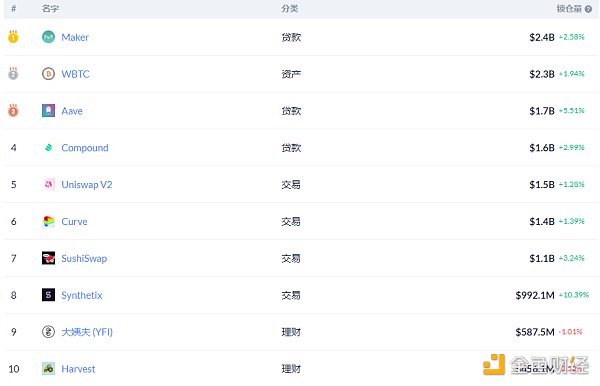Sort by the 分类 column header
Viewport: 600px width, 386px height.
tap(290, 8)
